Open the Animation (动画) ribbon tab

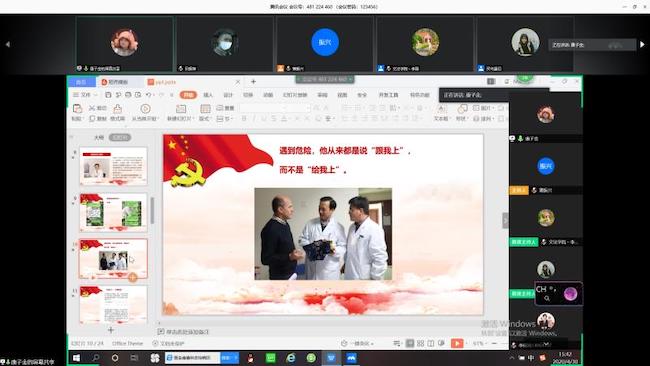tap(268, 95)
